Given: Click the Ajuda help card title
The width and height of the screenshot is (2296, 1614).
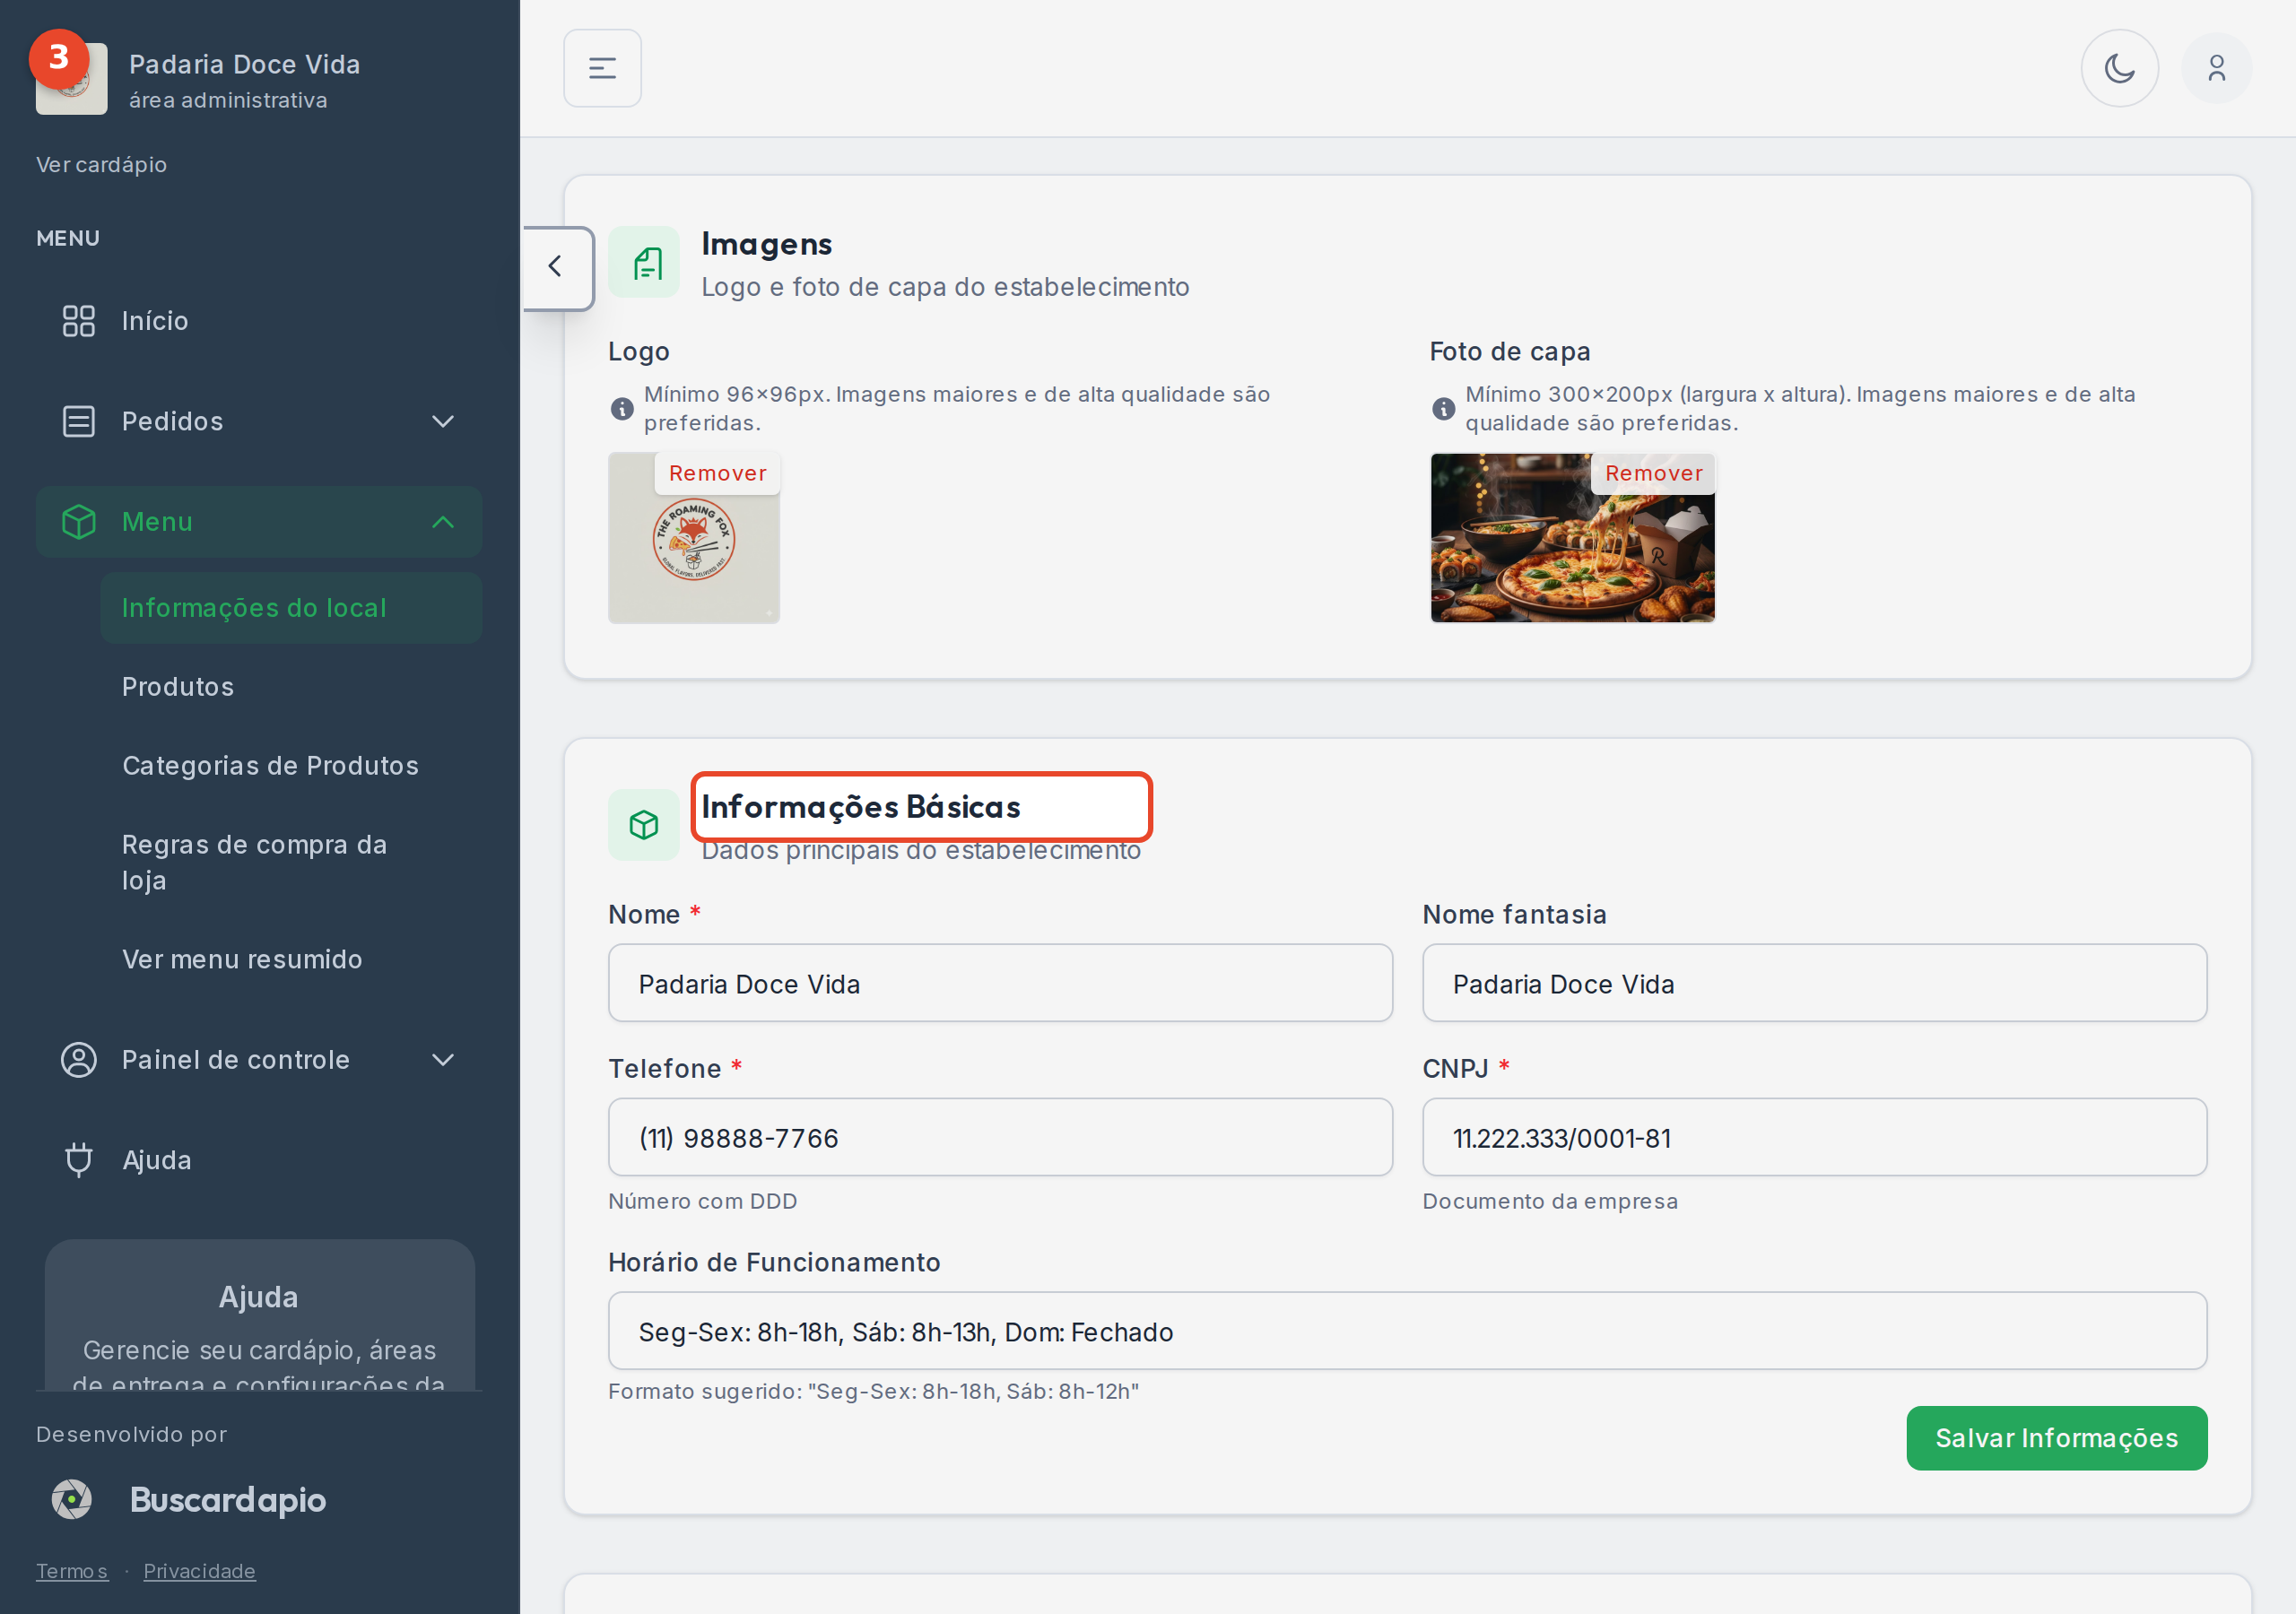Looking at the screenshot, I should click(259, 1297).
